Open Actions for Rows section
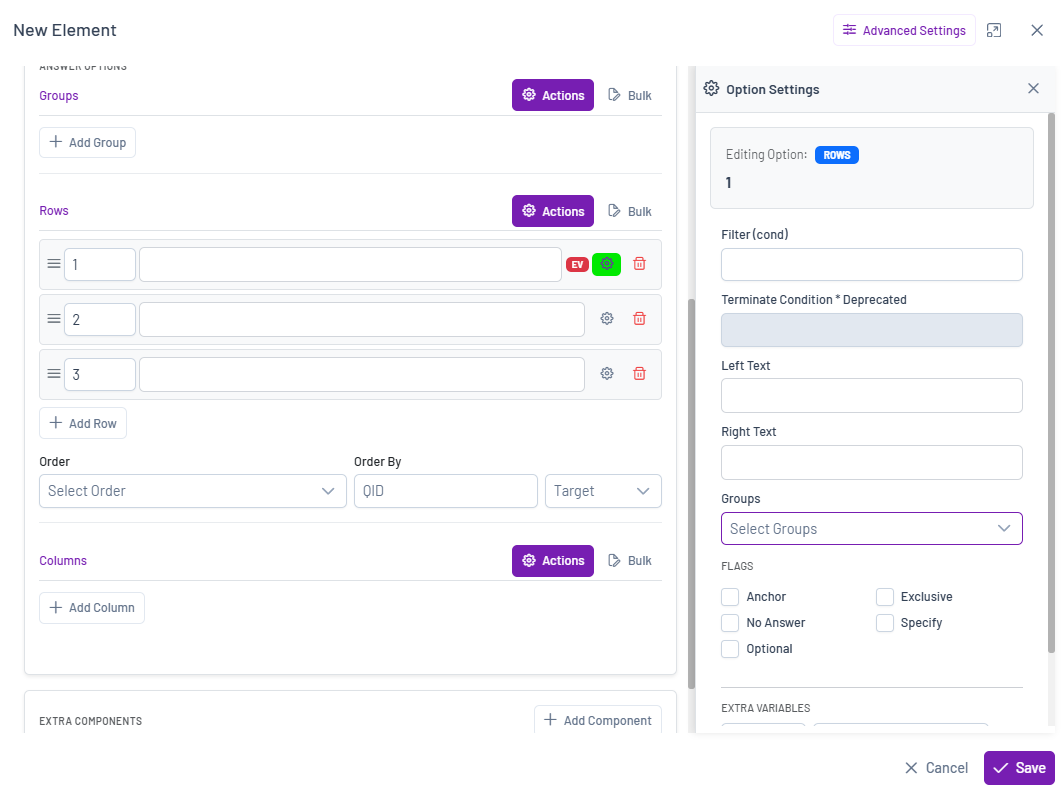Viewport: 1064px width, 792px height. click(x=552, y=211)
